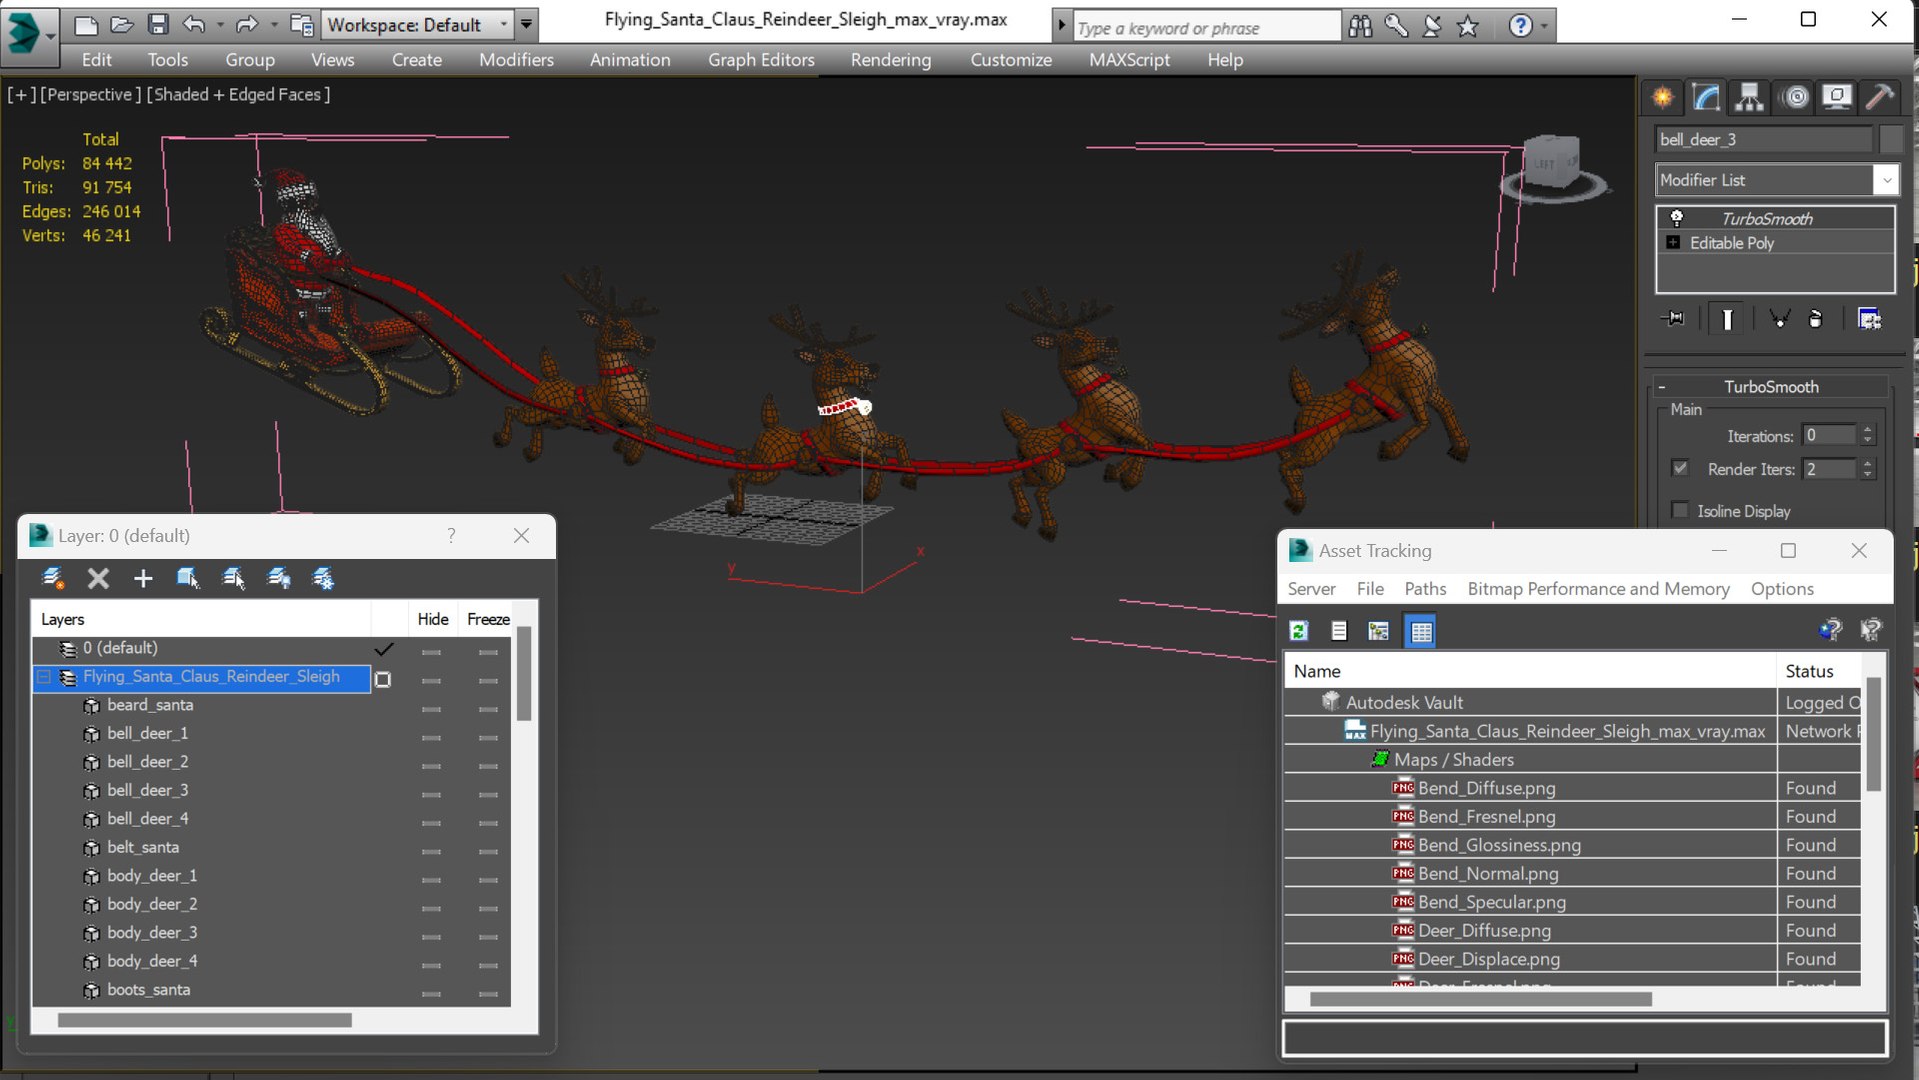Toggle Hide for belt_santa row
1919x1080 pixels.
tap(431, 851)
